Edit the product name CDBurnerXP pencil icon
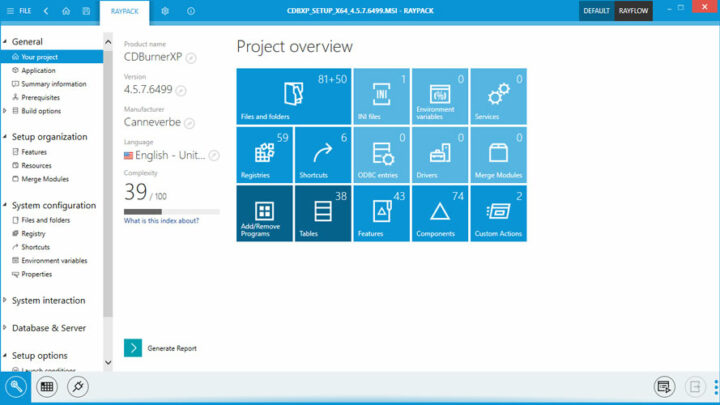The height and width of the screenshot is (405, 720). [x=191, y=58]
